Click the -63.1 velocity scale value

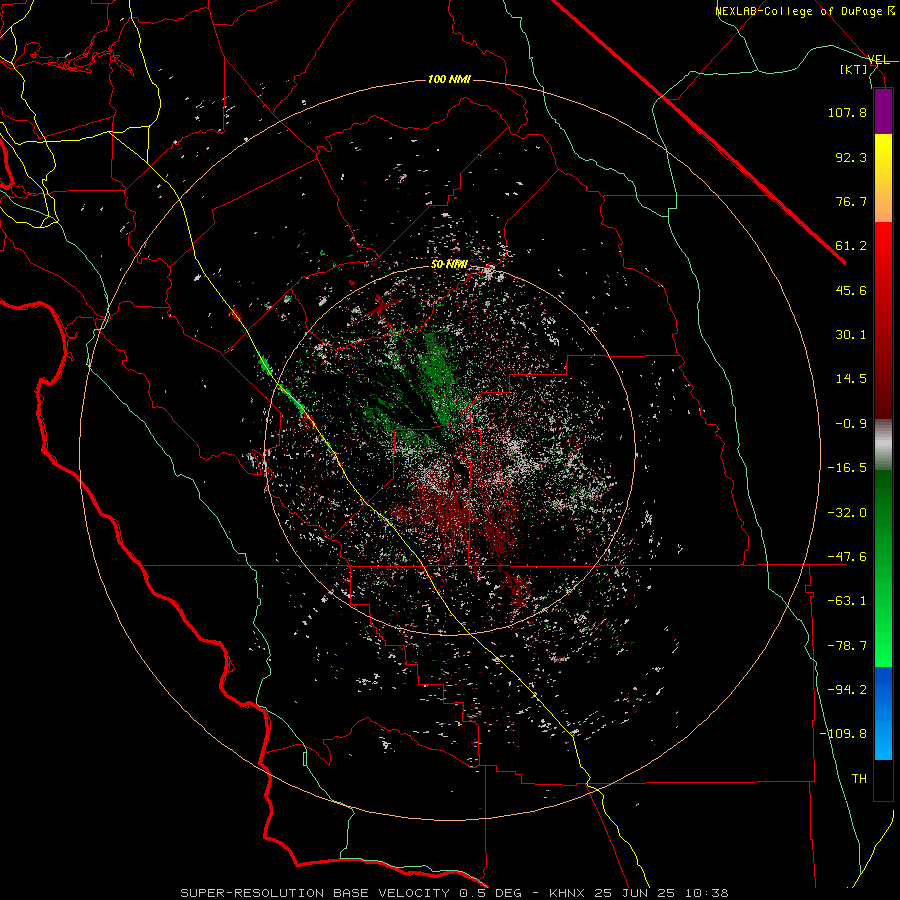[847, 601]
